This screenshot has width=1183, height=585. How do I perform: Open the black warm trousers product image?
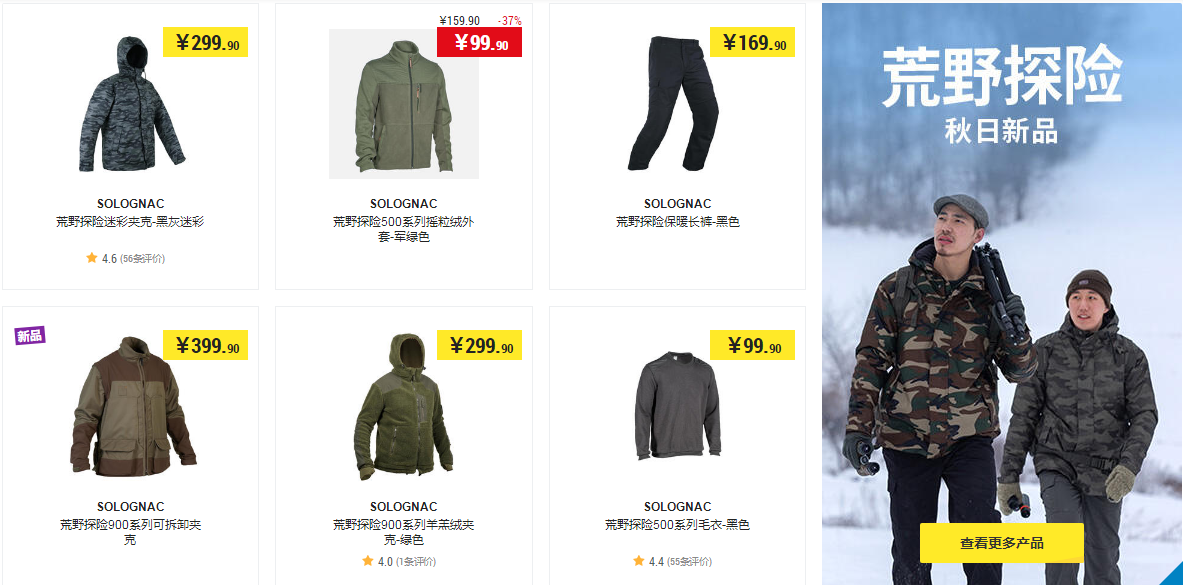tap(674, 103)
